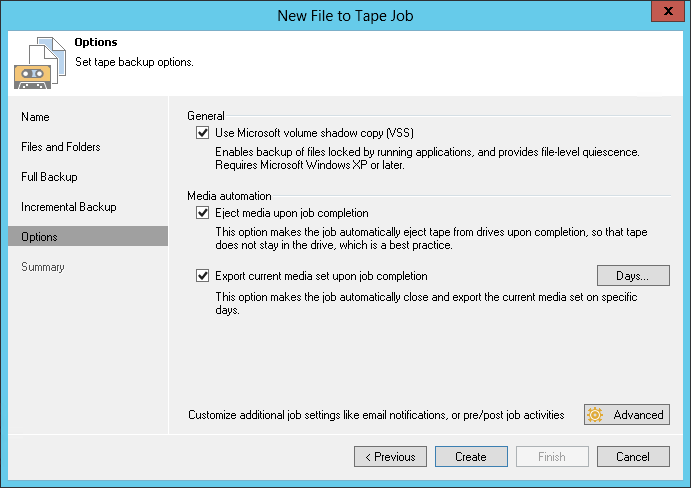Open Advanced job settings
Viewport: 691px width, 488px height.
pos(627,415)
